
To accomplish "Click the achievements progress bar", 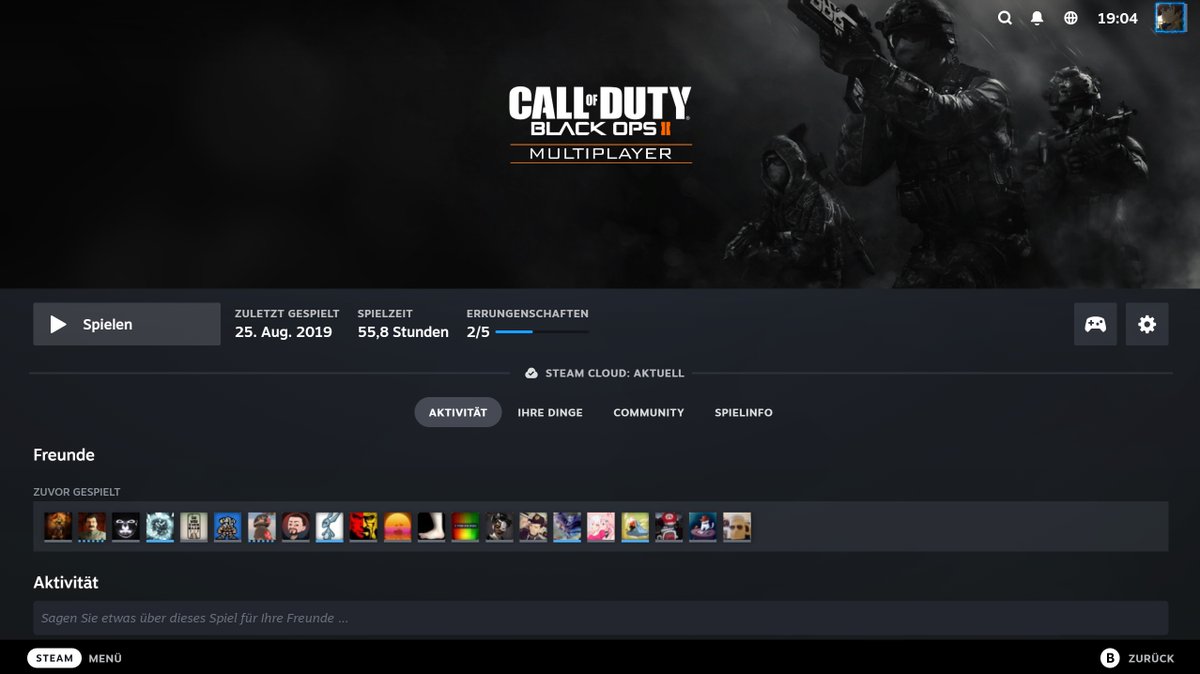I will [x=542, y=332].
